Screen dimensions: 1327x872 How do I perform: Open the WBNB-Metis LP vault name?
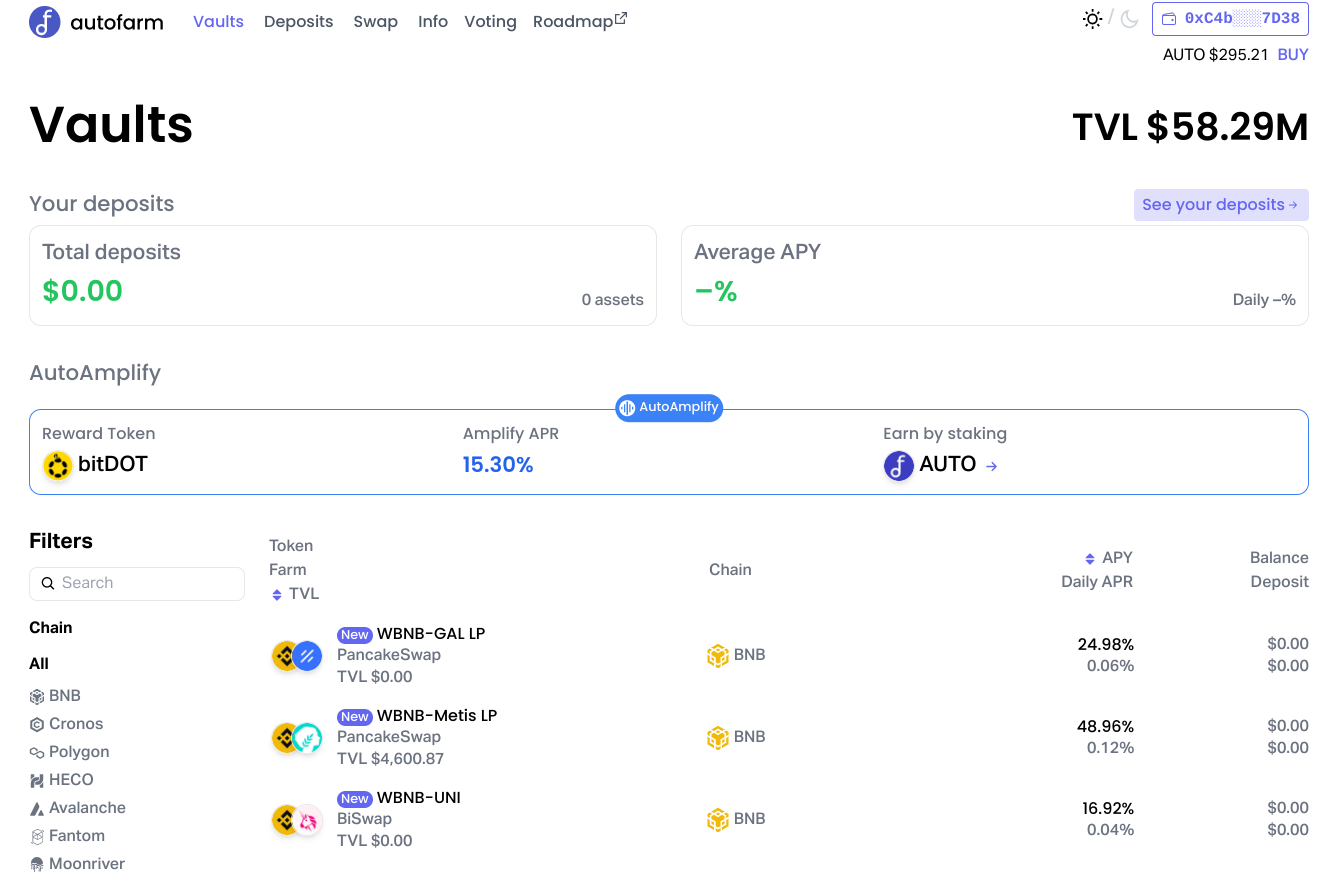pos(437,716)
